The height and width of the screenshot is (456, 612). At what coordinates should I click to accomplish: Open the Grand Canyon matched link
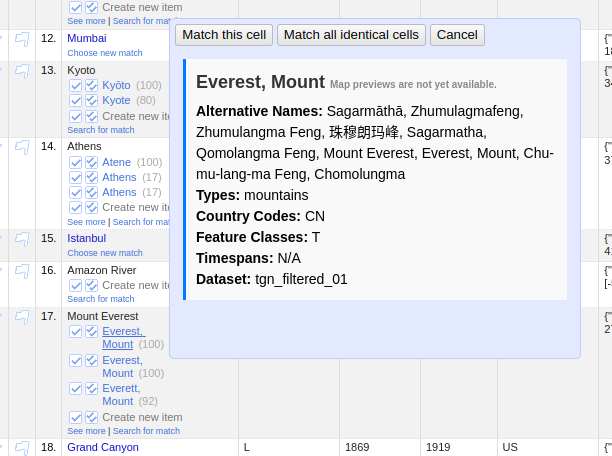102,447
